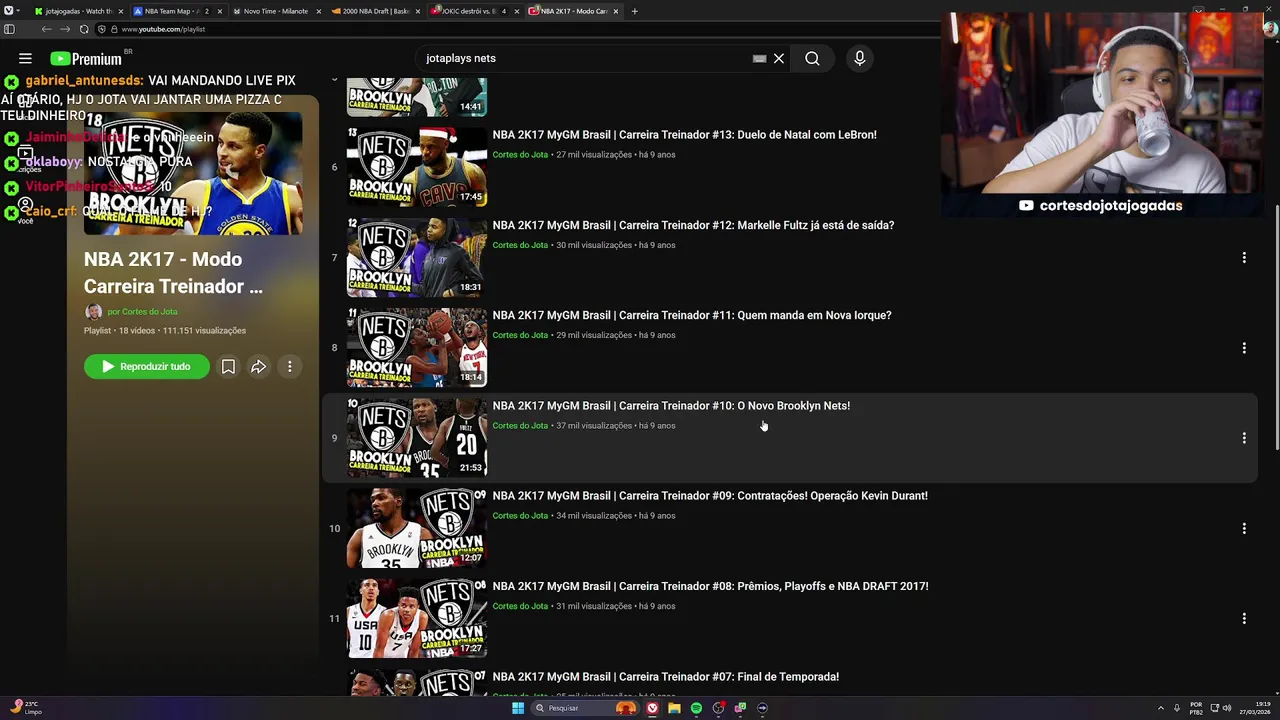Screen dimensions: 1280x720
Task: Open thumbnail of video #13 with 17:45 duration
Action: click(417, 167)
